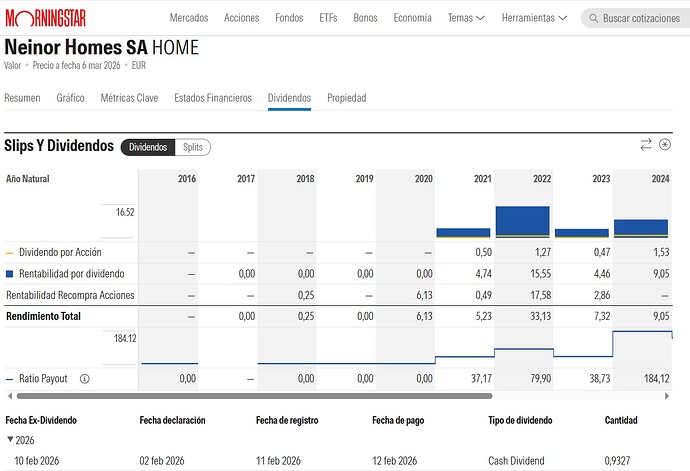This screenshot has width=690, height=471.
Task: Click the 33,13 Rendimiento Total value
Action: (540, 316)
